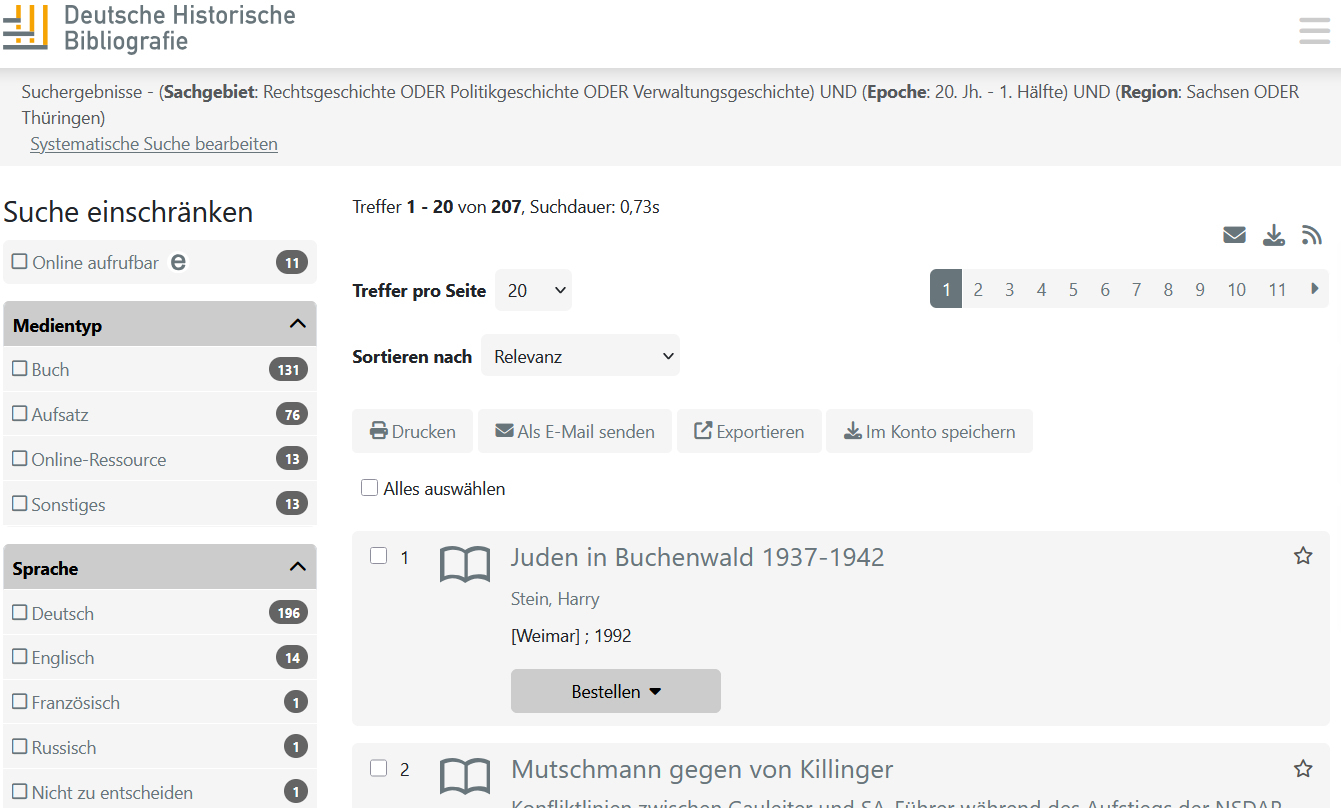Select checkbox for result number 1
The image size is (1341, 808).
379,556
